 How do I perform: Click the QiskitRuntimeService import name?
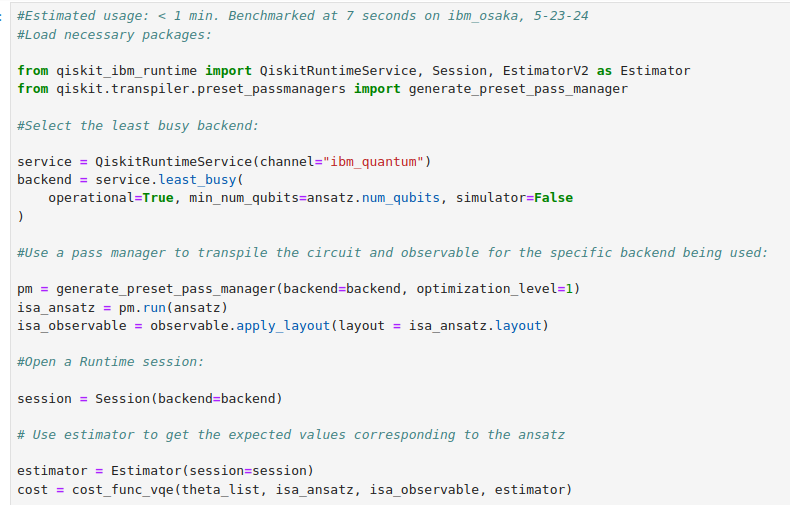pos(338,71)
